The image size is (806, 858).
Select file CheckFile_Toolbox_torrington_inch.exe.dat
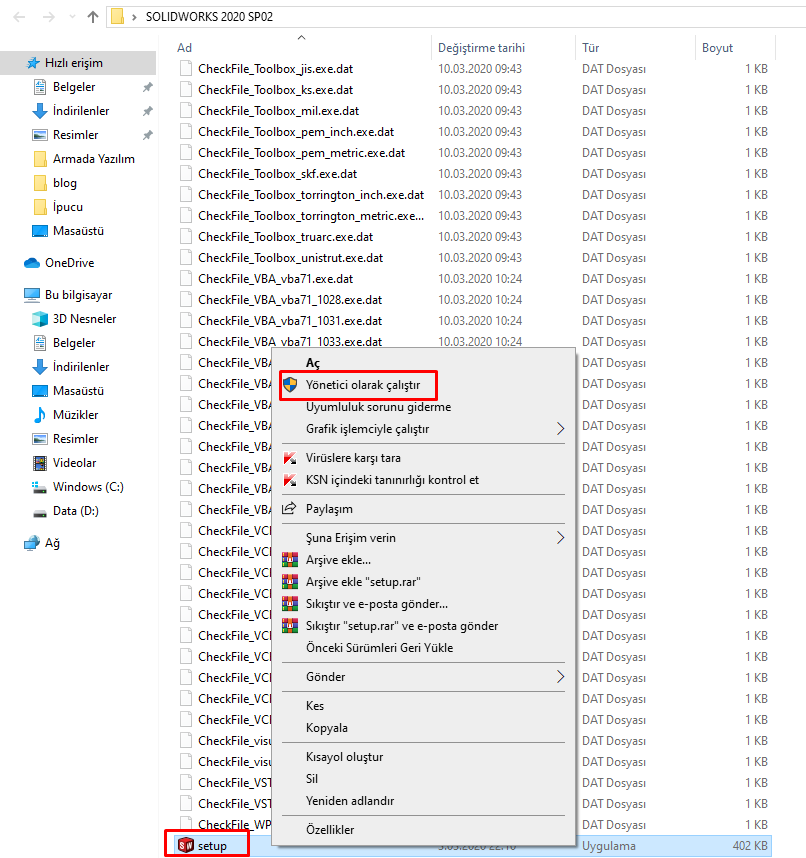coord(311,195)
